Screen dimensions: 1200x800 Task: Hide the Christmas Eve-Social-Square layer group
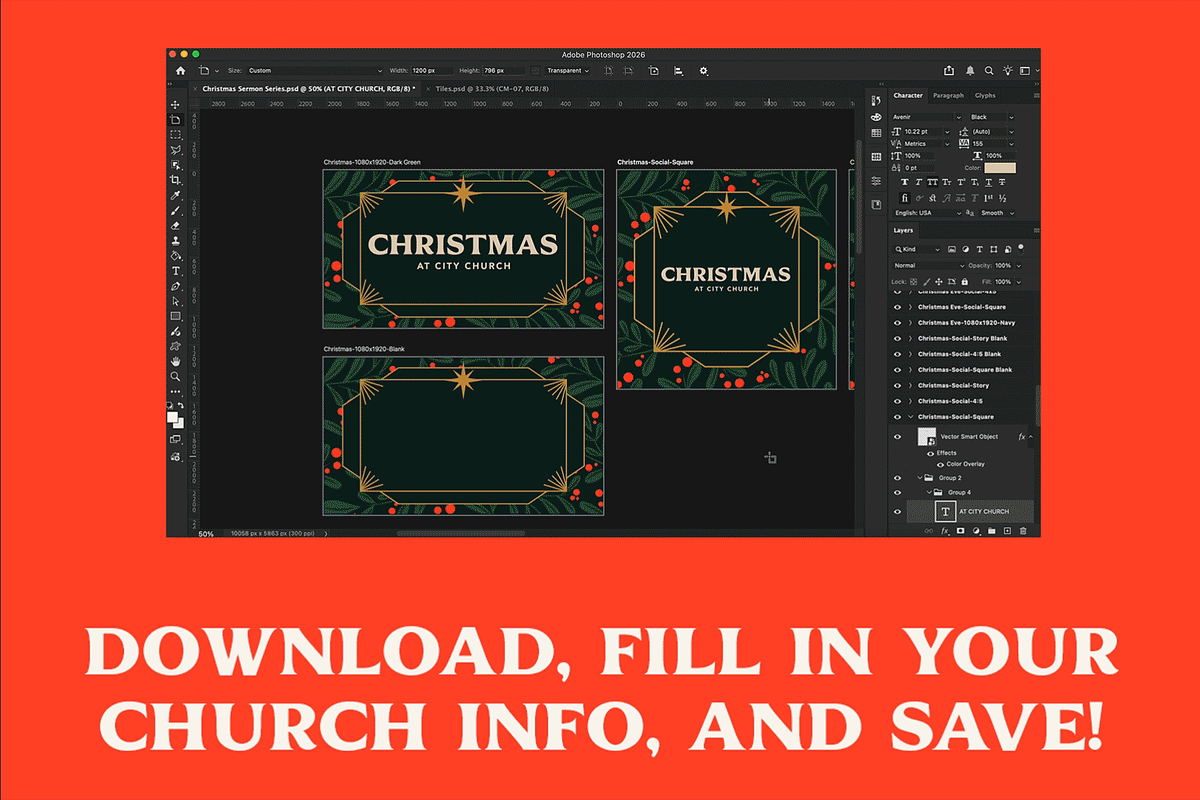tap(897, 307)
